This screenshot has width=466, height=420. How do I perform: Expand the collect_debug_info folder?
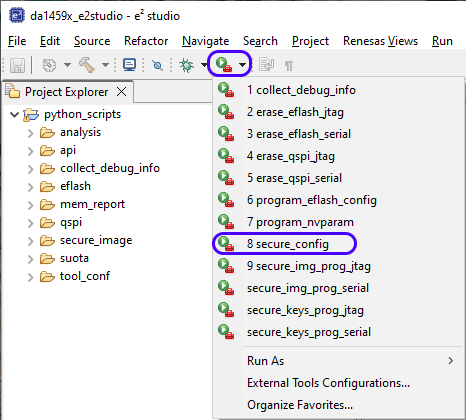coord(31,169)
